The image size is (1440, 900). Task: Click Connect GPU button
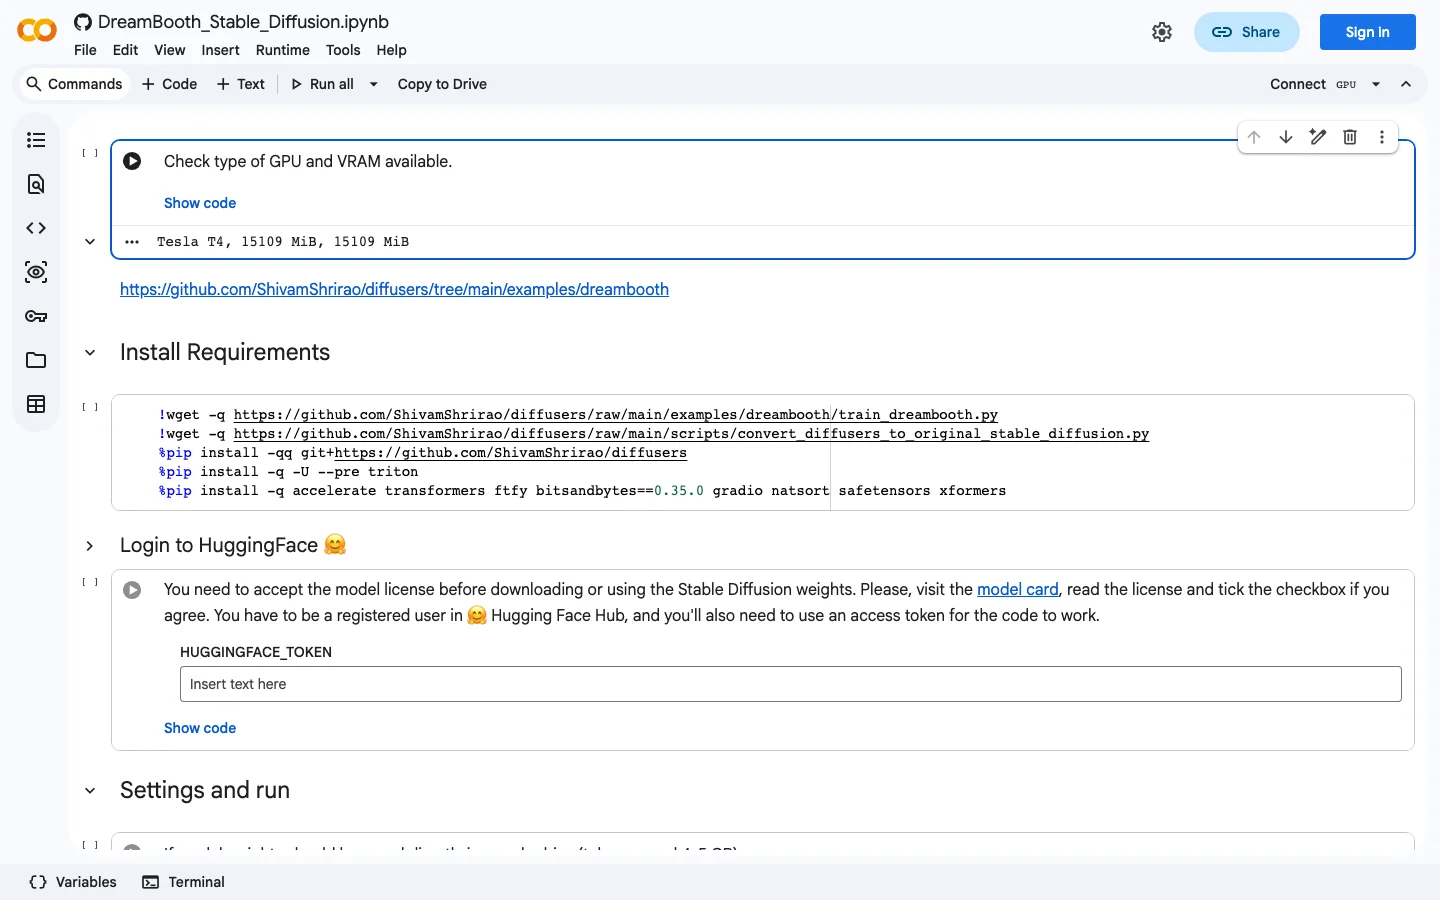pos(1313,84)
